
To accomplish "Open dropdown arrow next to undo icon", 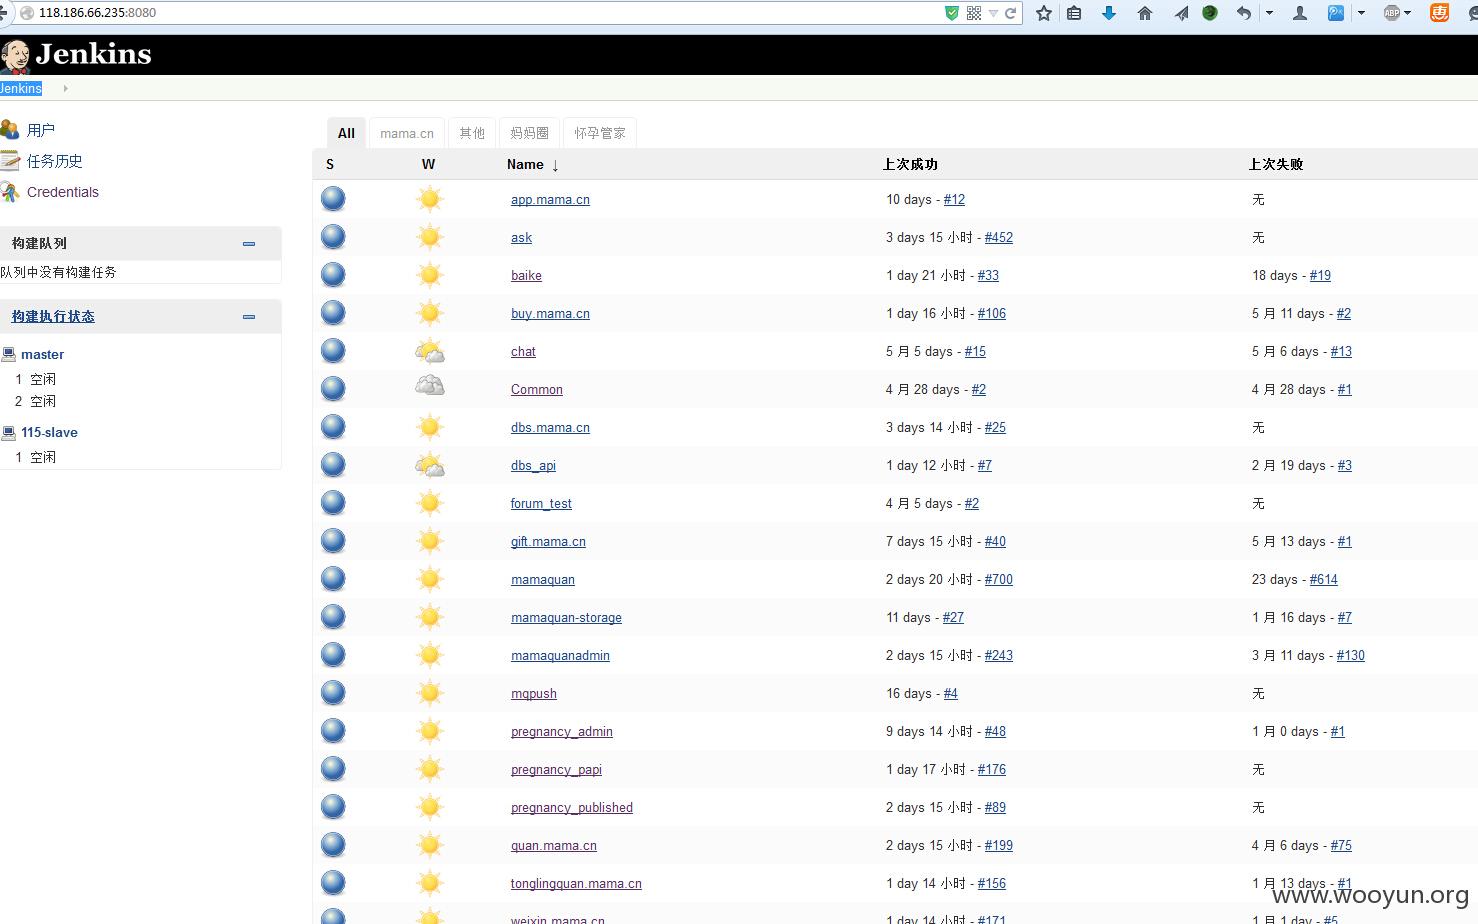I will pyautogui.click(x=1269, y=13).
